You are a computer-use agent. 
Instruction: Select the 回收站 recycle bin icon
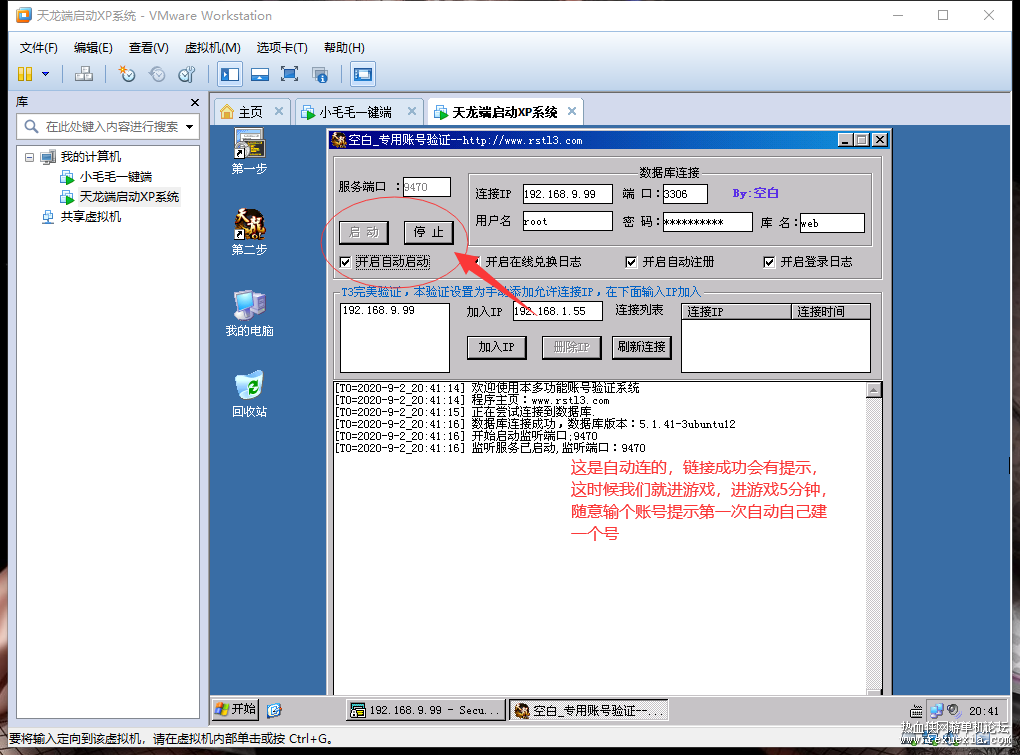point(249,394)
